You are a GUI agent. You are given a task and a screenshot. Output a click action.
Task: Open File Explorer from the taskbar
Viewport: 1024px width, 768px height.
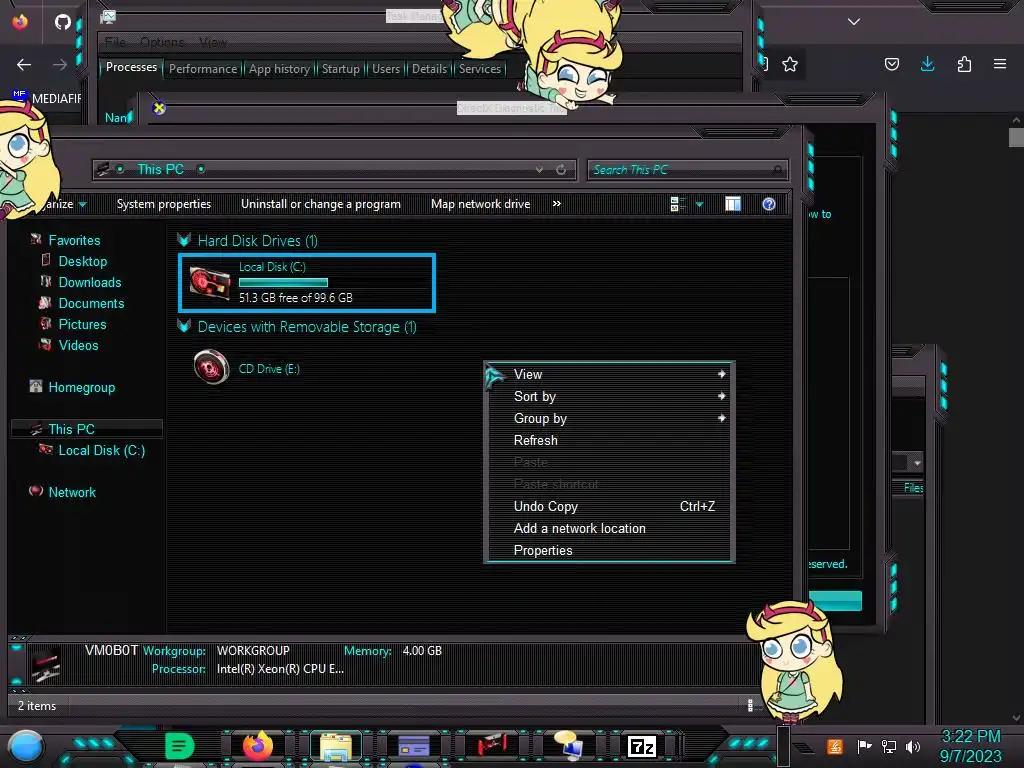tap(336, 747)
